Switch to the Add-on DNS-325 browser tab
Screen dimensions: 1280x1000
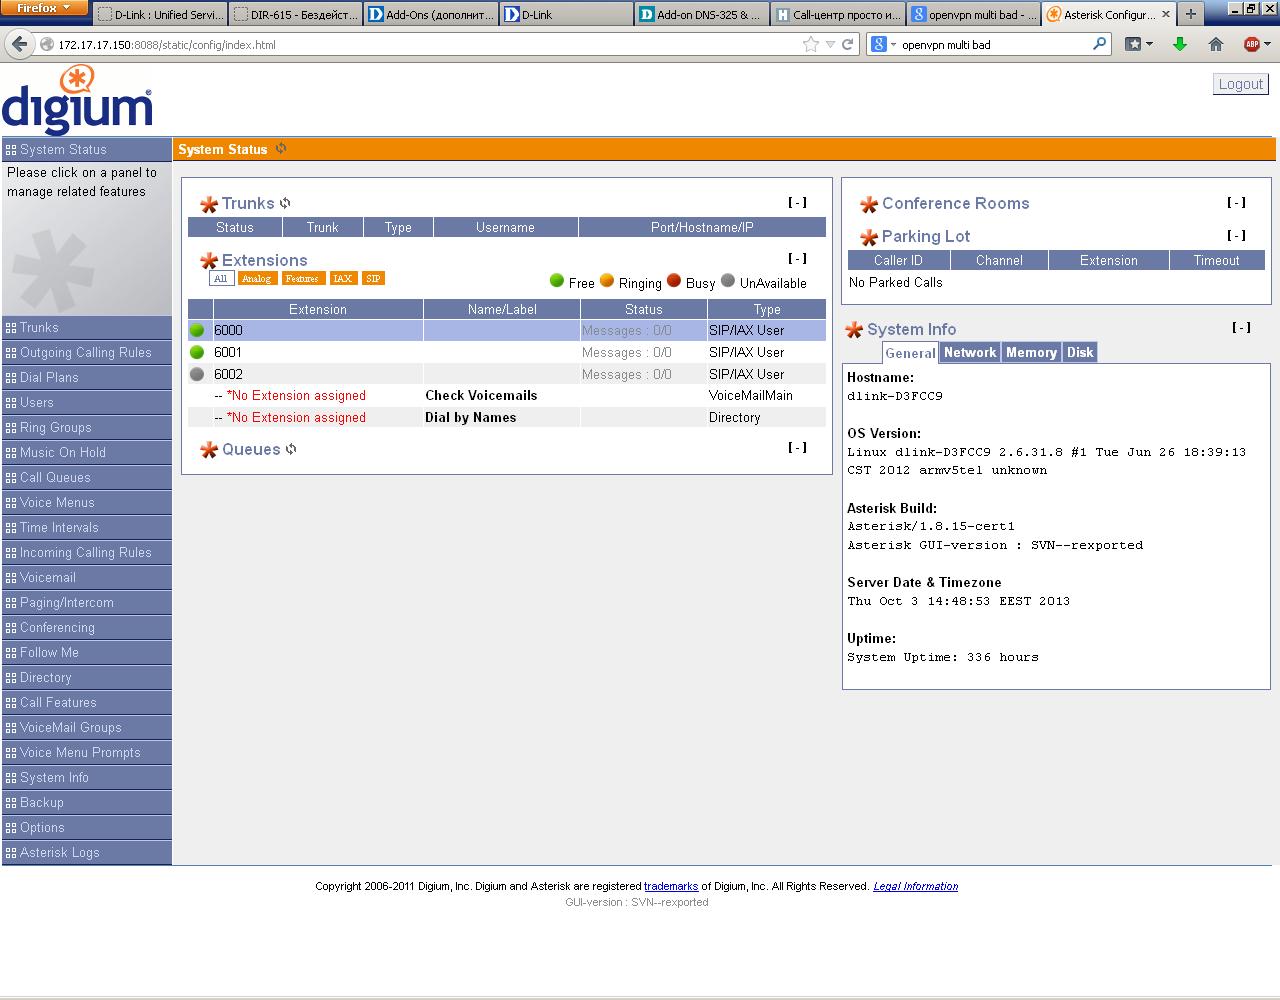pyautogui.click(x=704, y=14)
